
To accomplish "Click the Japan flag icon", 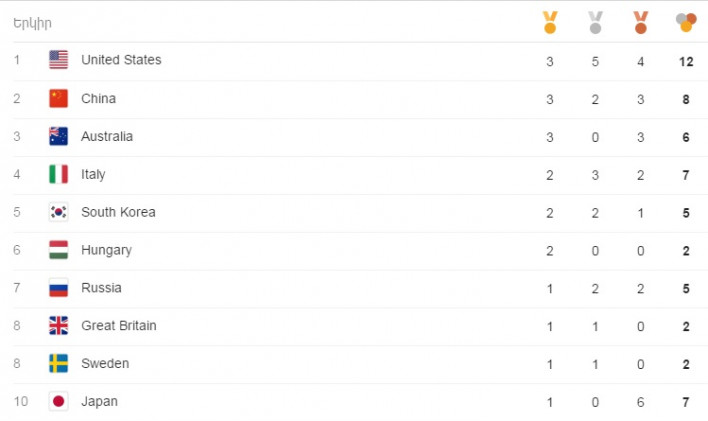I will click(59, 402).
